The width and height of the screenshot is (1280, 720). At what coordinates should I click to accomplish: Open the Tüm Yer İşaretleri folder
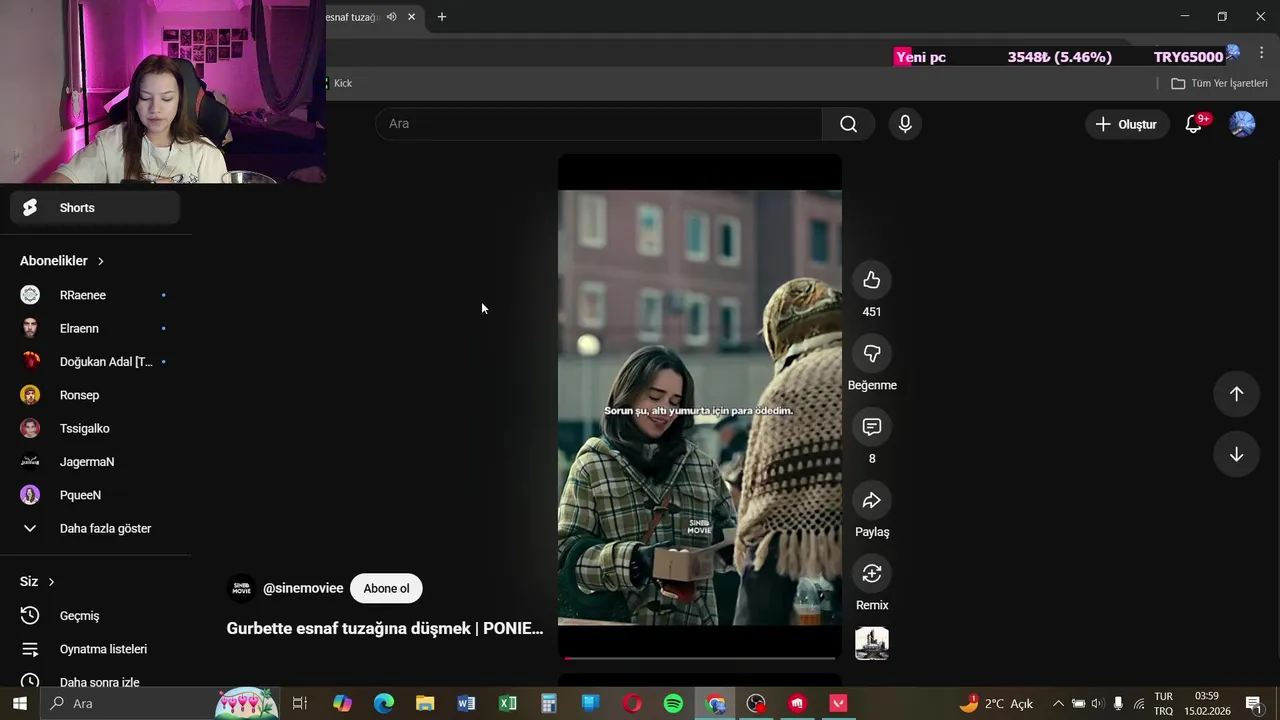1219,83
